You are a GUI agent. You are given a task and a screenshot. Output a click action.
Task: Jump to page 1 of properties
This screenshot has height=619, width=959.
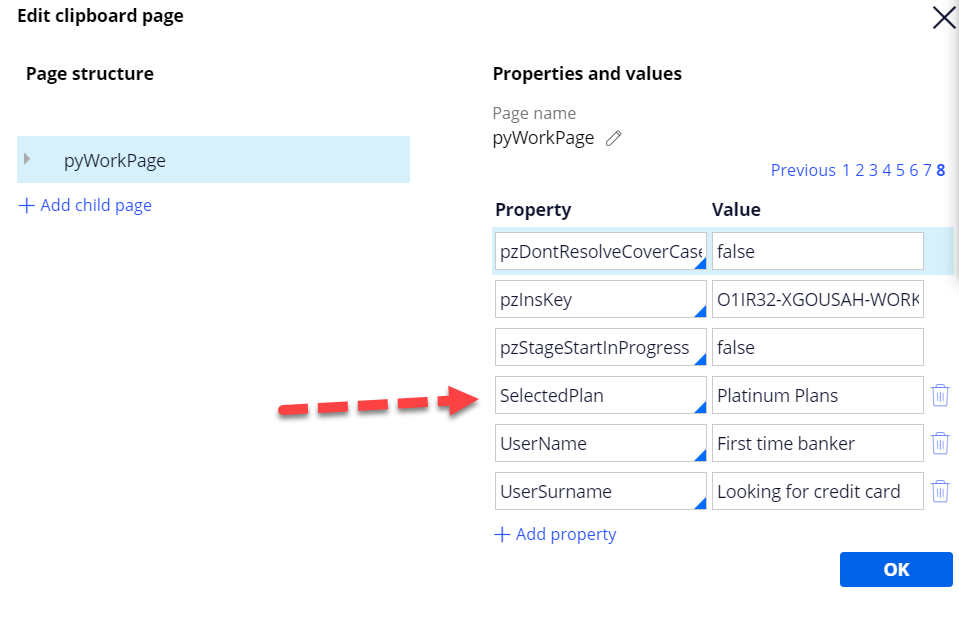click(846, 170)
